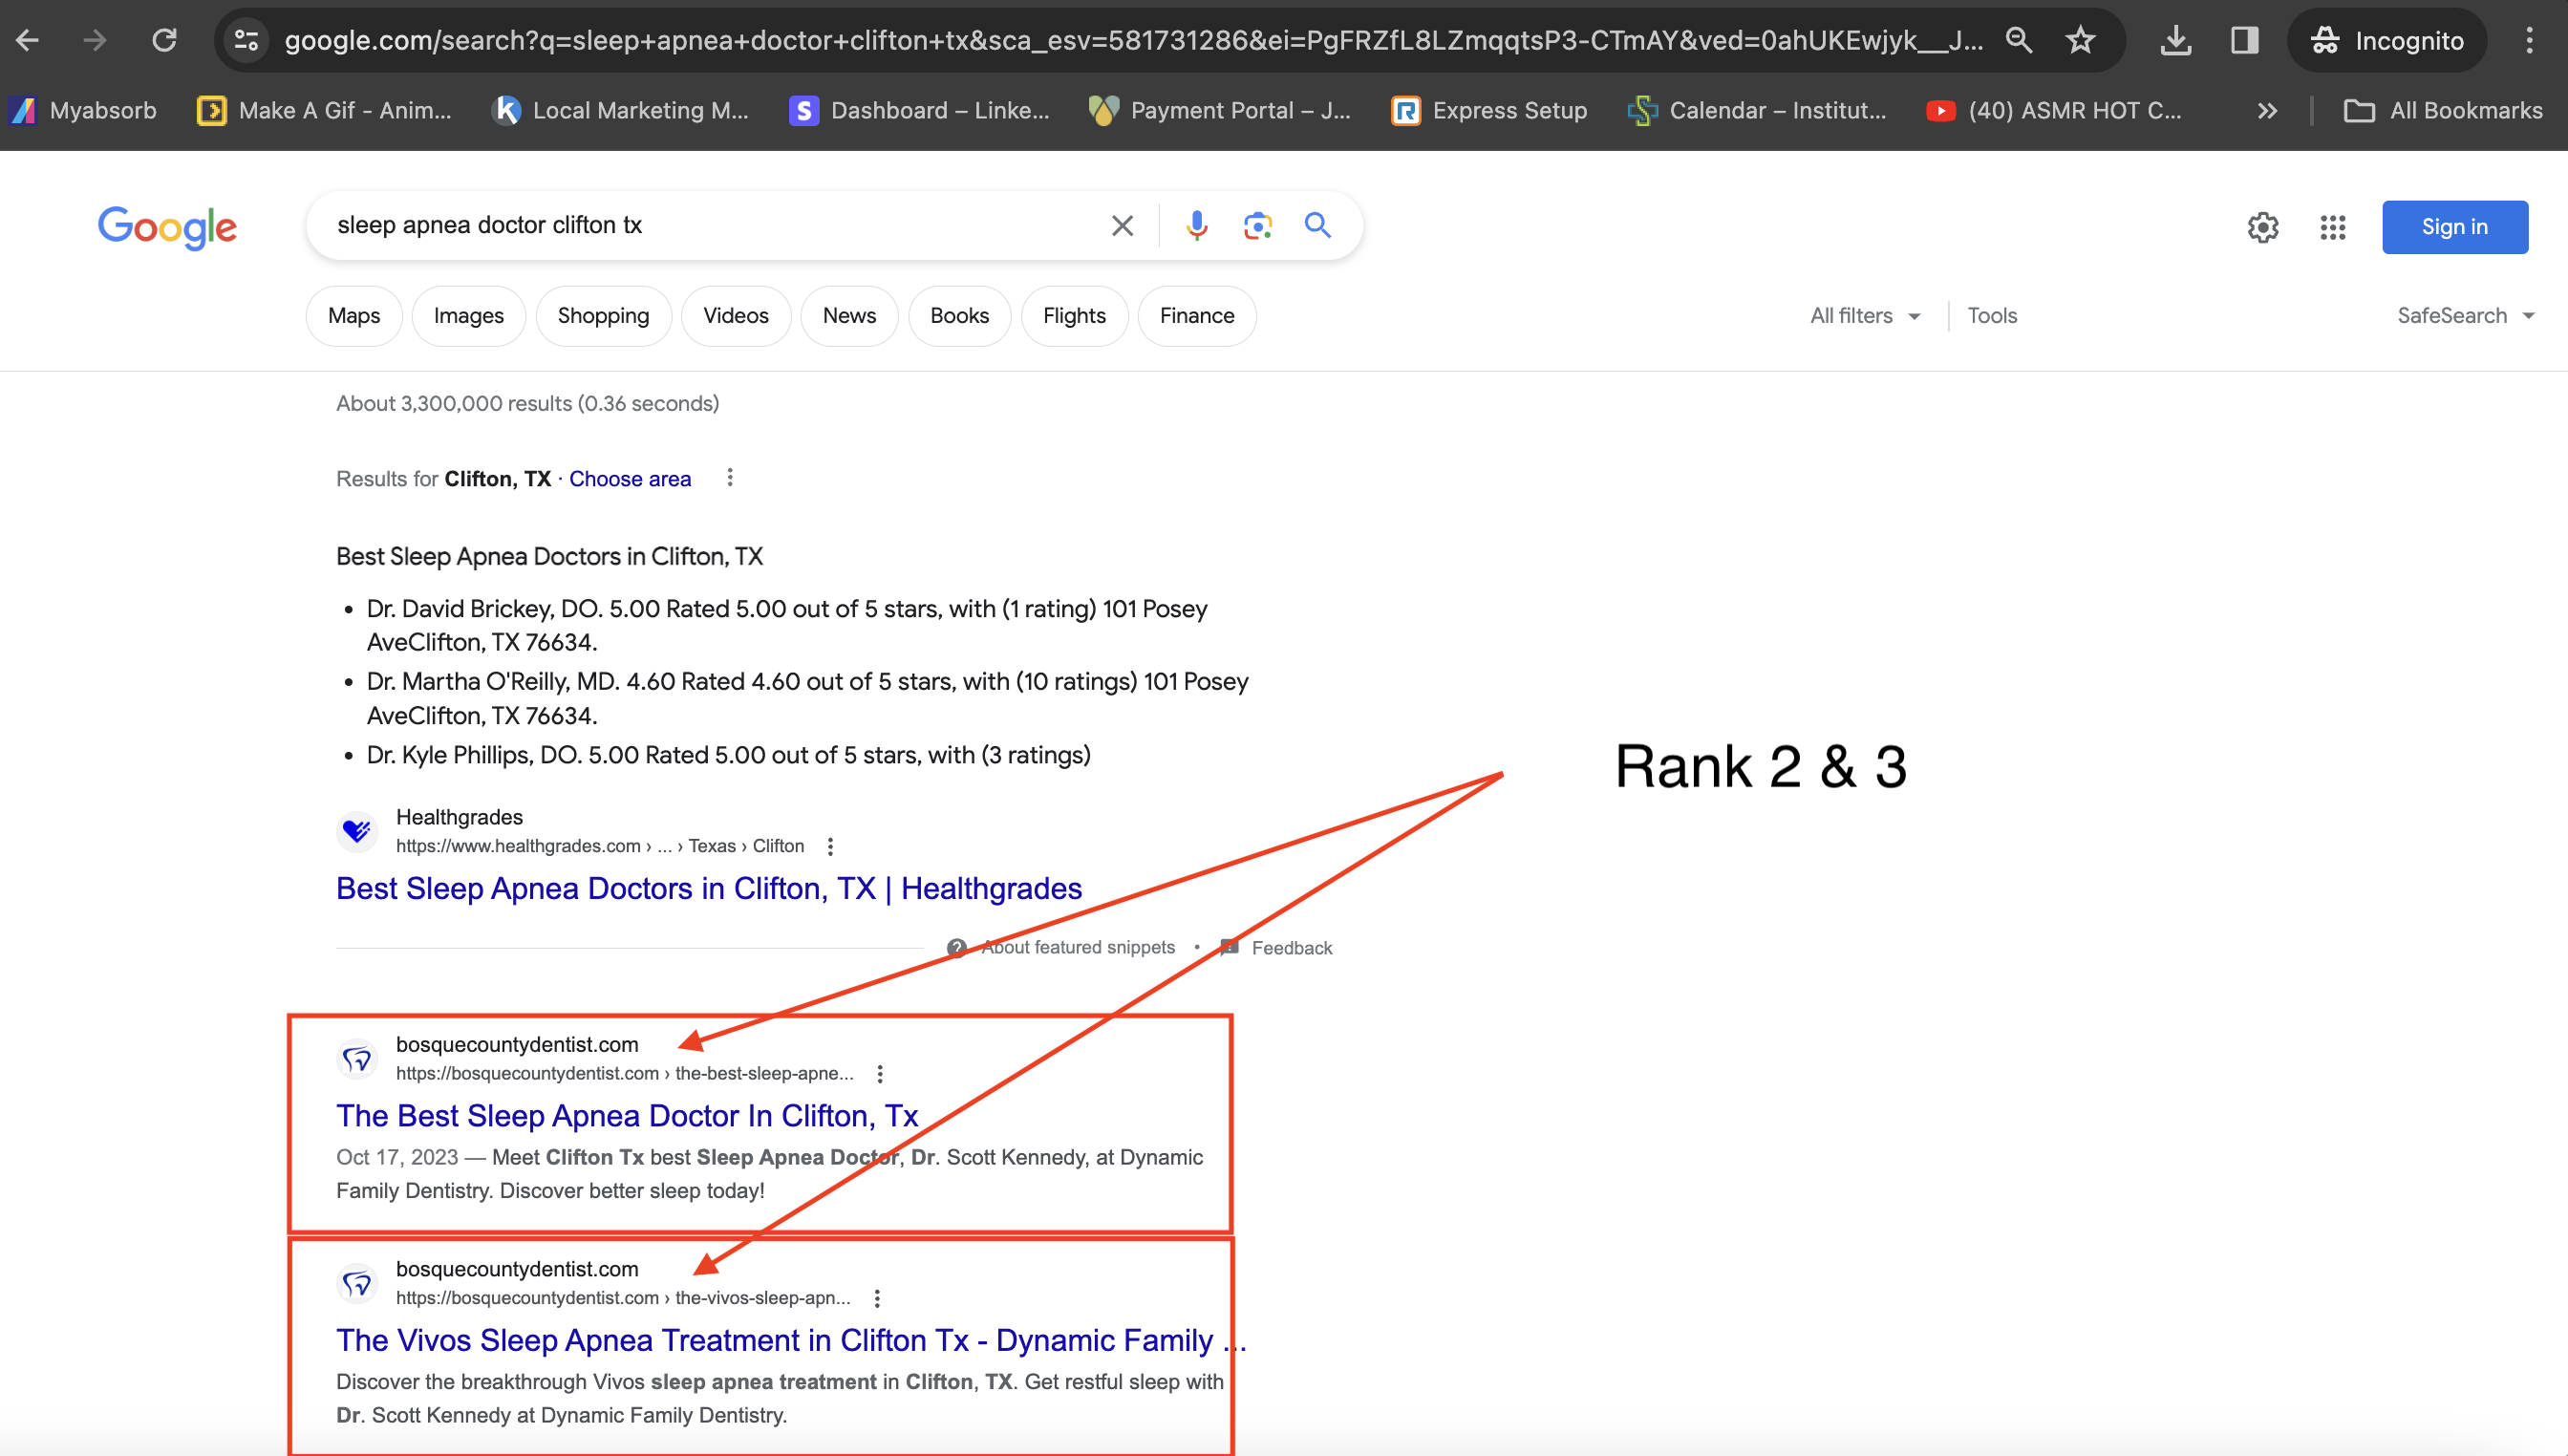Switch to the Flights results tab
The height and width of the screenshot is (1456, 2568).
(1074, 316)
